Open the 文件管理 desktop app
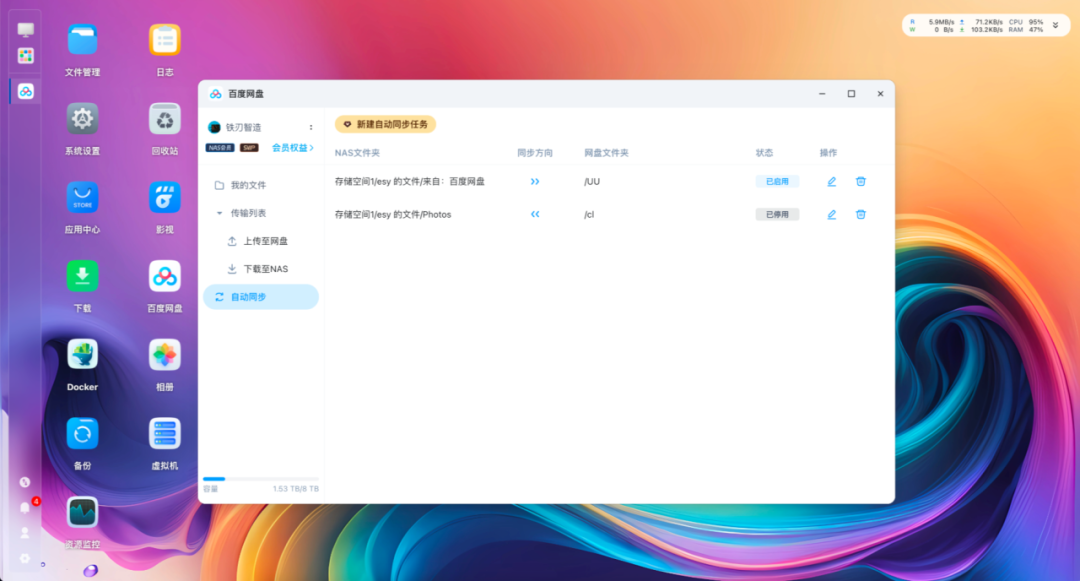1080x581 pixels. pyautogui.click(x=82, y=40)
